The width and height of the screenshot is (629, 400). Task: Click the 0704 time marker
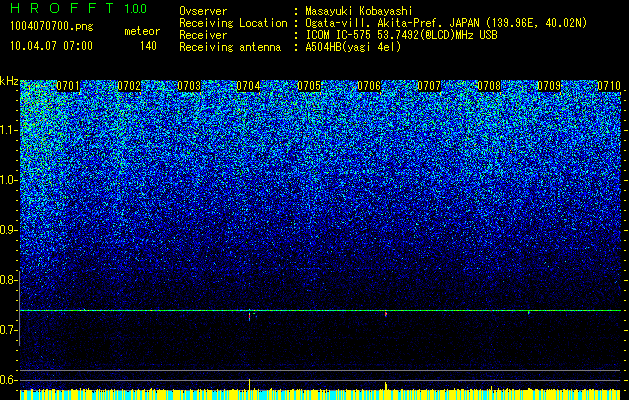click(x=248, y=86)
